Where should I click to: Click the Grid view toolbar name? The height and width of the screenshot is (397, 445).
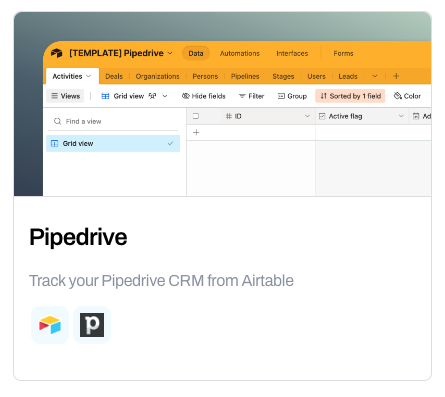click(129, 96)
